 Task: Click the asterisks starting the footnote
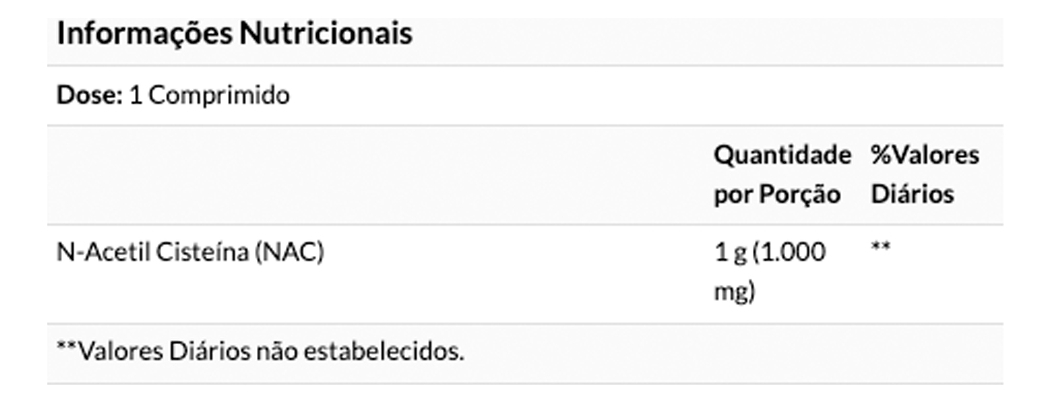[66, 350]
